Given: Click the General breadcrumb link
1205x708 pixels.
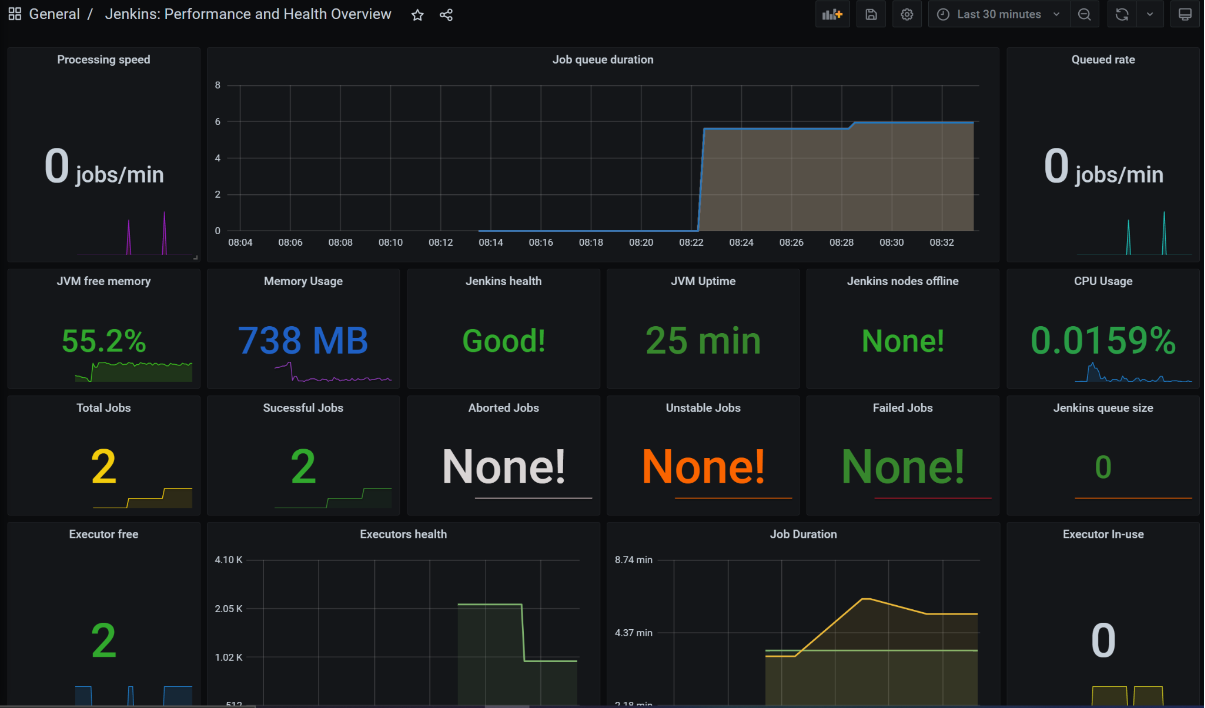Looking at the screenshot, I should tap(54, 13).
